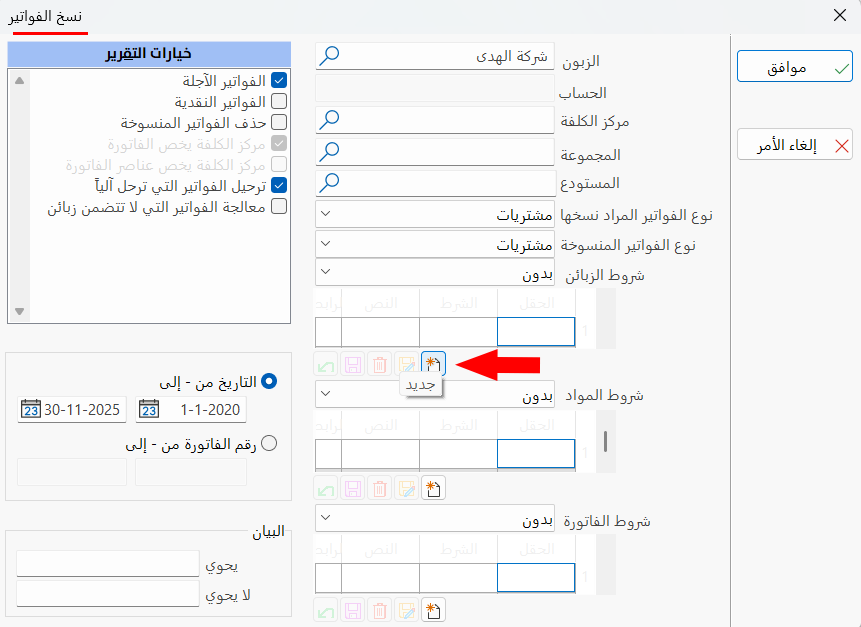
Task: Enable the الفواتير النقدية checkbox
Action: pyautogui.click(x=280, y=101)
